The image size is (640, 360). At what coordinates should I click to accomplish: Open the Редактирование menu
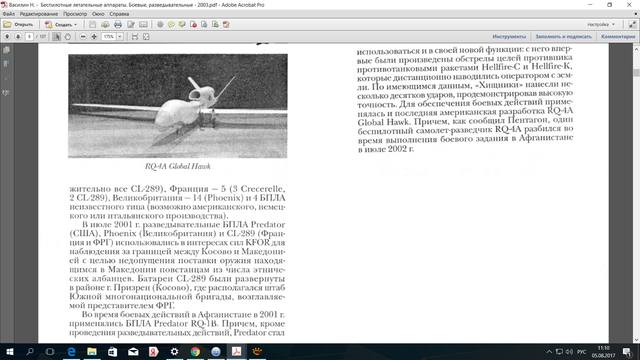(x=39, y=14)
